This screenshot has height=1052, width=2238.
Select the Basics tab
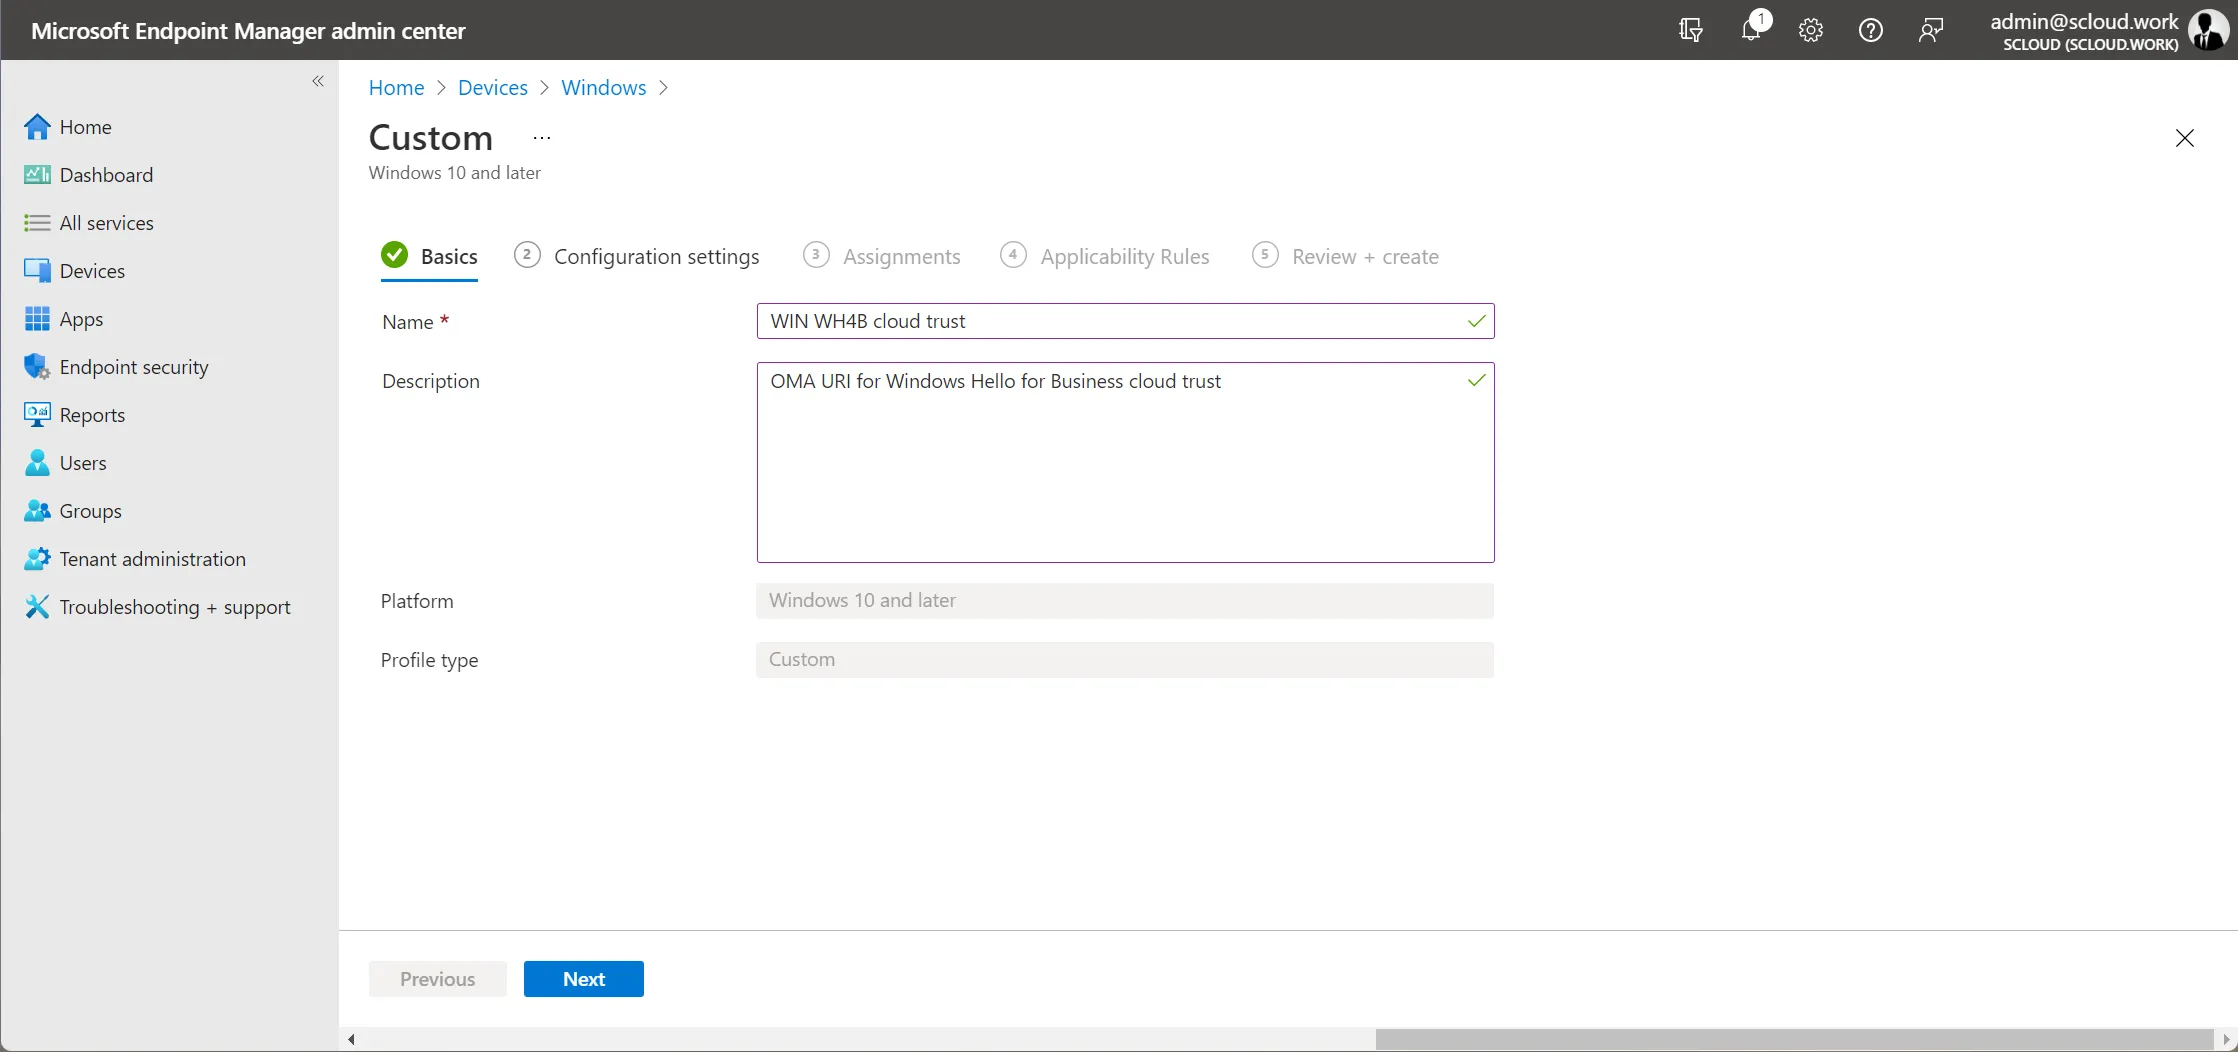coord(430,257)
